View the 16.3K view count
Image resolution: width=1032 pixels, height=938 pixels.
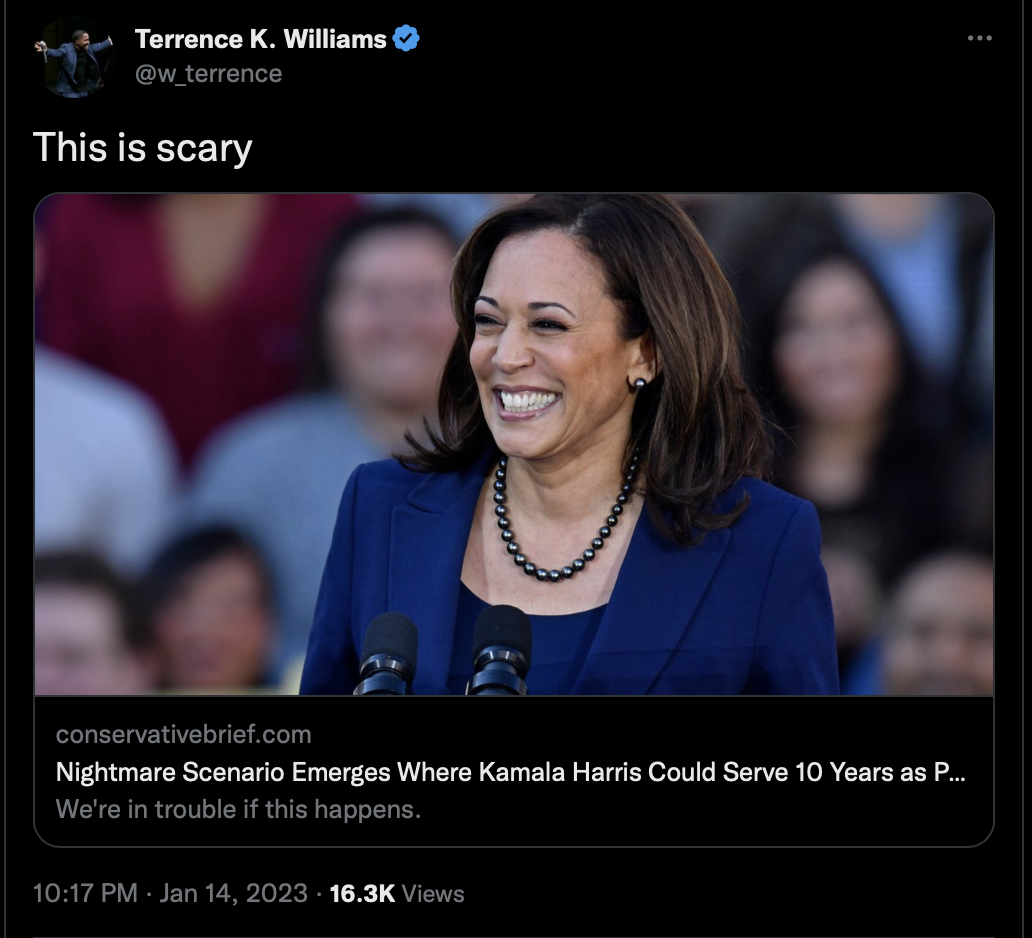click(362, 893)
